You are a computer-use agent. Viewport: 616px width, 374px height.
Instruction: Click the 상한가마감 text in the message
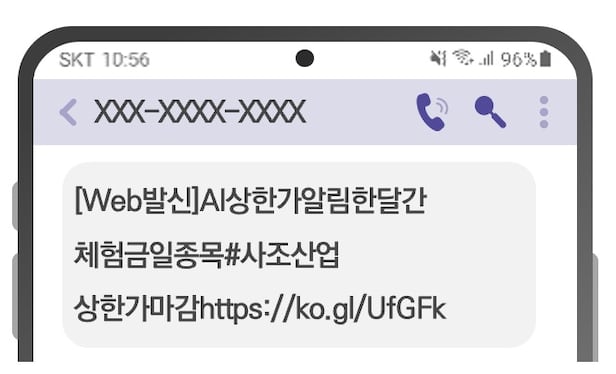pyautogui.click(x=137, y=309)
